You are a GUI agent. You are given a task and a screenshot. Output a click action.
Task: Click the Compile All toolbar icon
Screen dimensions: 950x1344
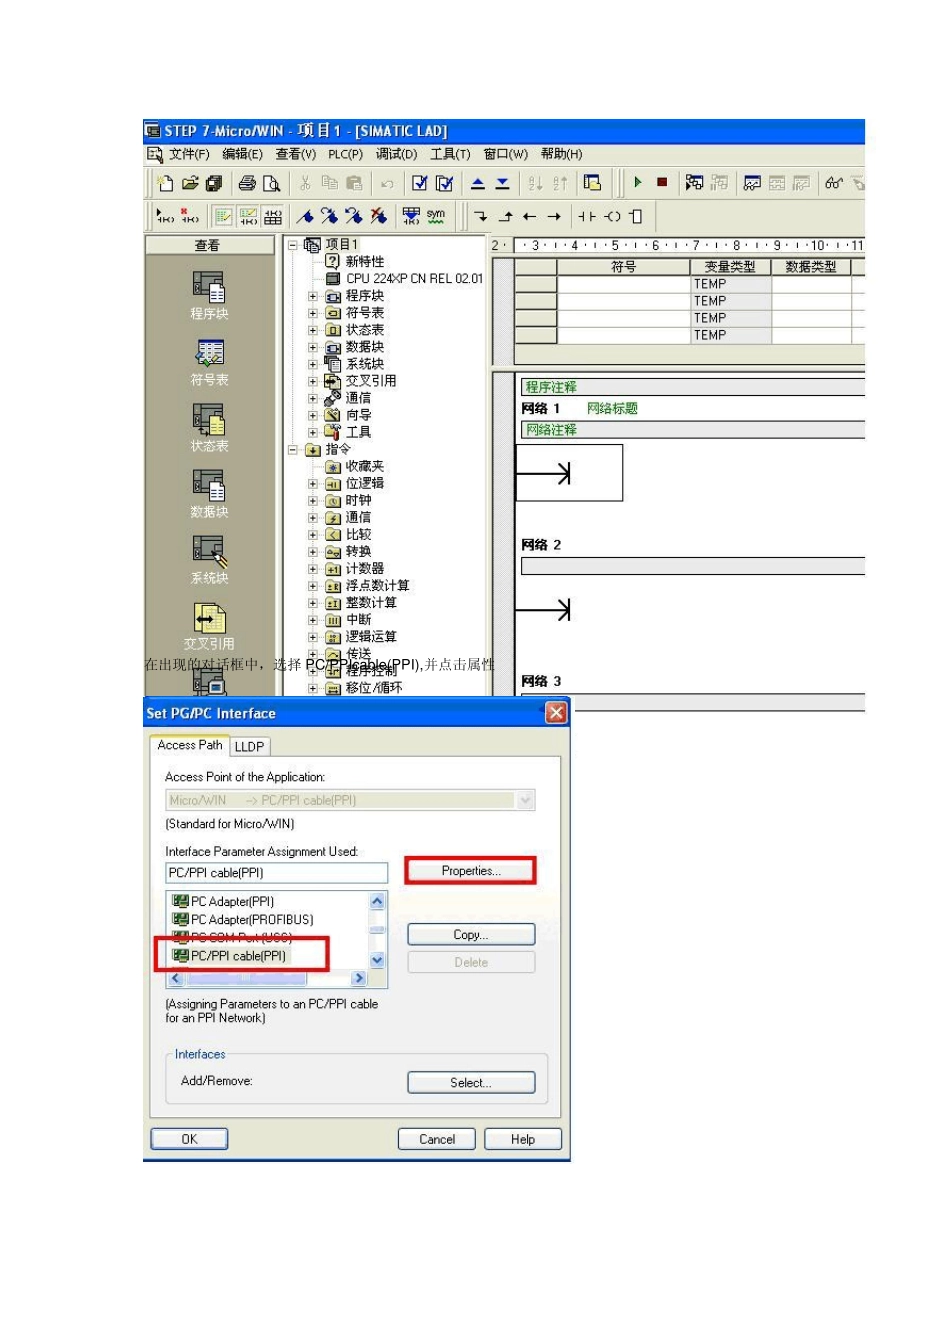[445, 183]
